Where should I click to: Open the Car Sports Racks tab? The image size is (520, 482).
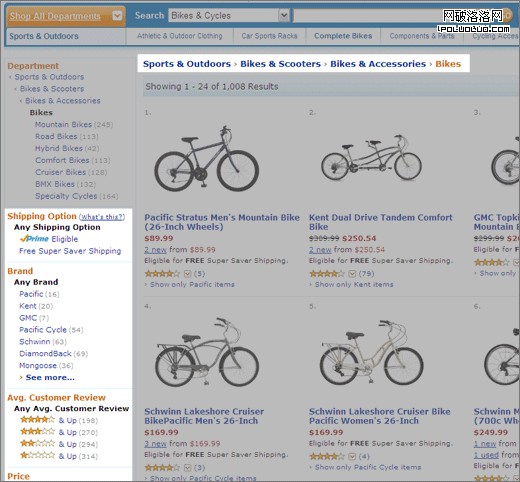(x=269, y=36)
